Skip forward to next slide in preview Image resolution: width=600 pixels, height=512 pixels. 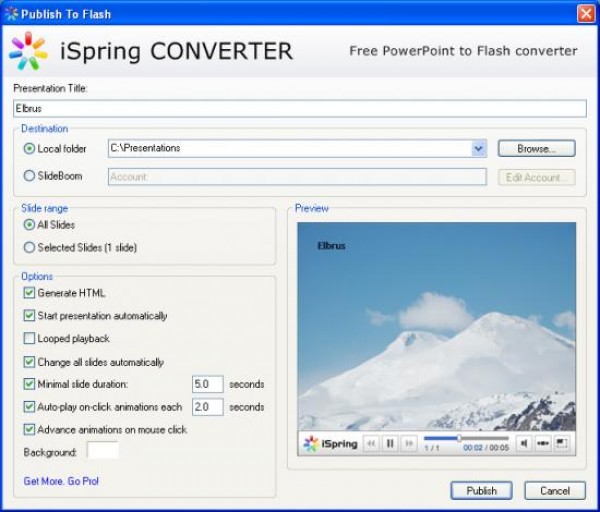(409, 444)
